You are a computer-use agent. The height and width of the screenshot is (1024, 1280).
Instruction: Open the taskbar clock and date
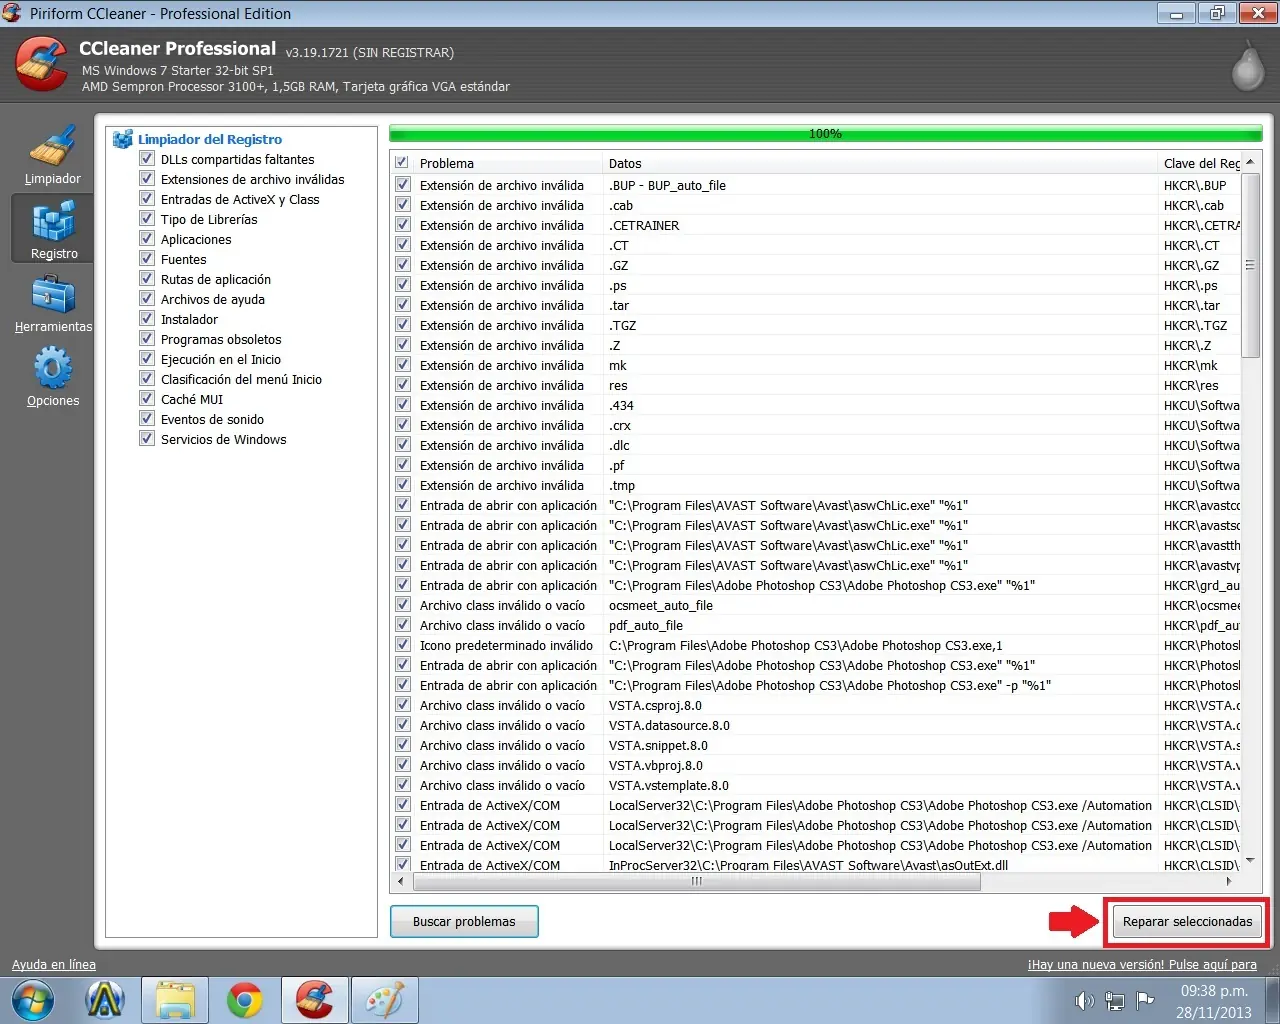point(1214,1001)
